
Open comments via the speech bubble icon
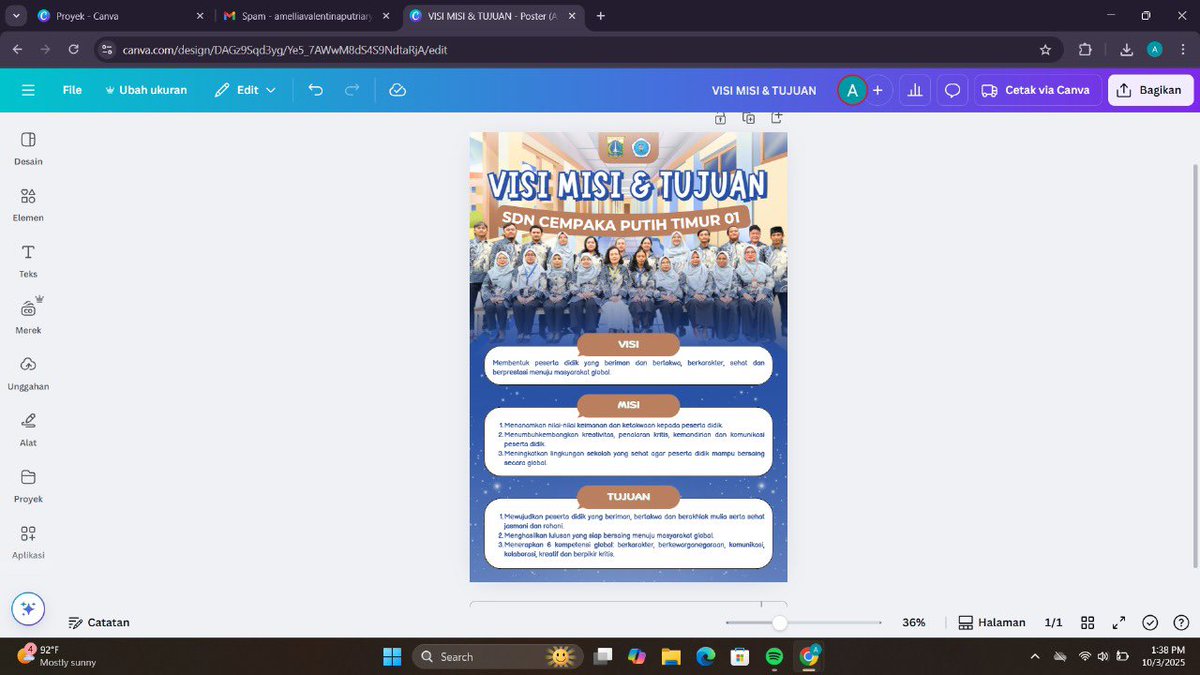click(x=951, y=90)
